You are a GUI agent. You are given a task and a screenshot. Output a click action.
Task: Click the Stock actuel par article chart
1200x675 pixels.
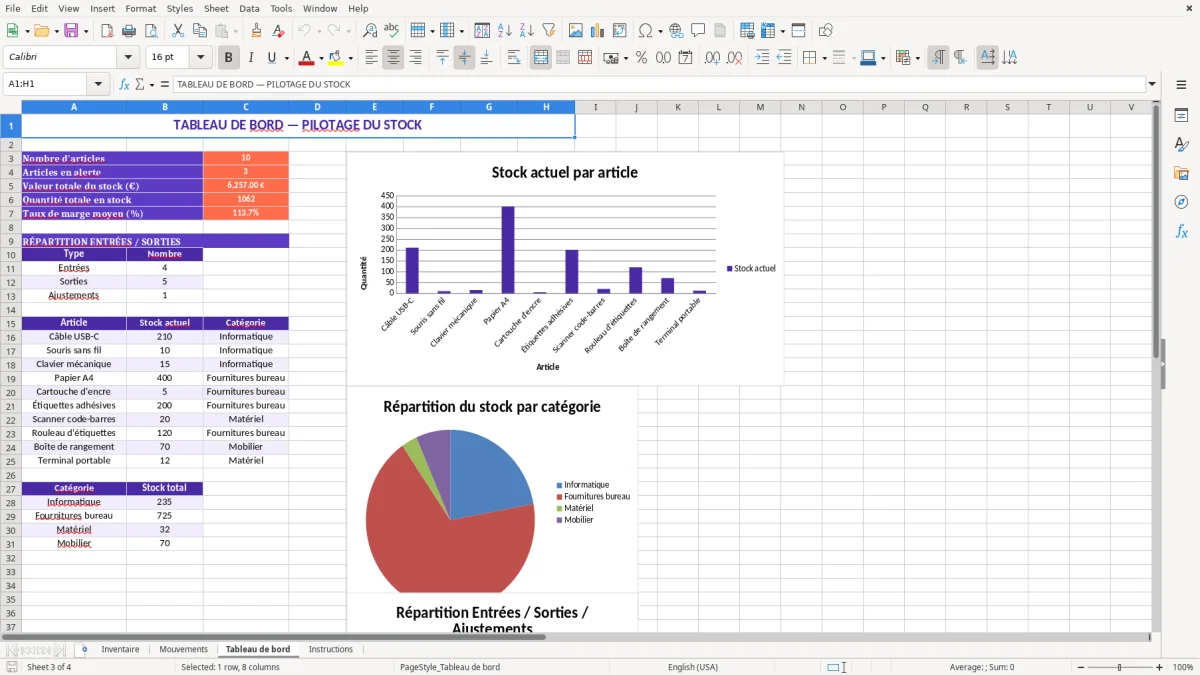565,268
